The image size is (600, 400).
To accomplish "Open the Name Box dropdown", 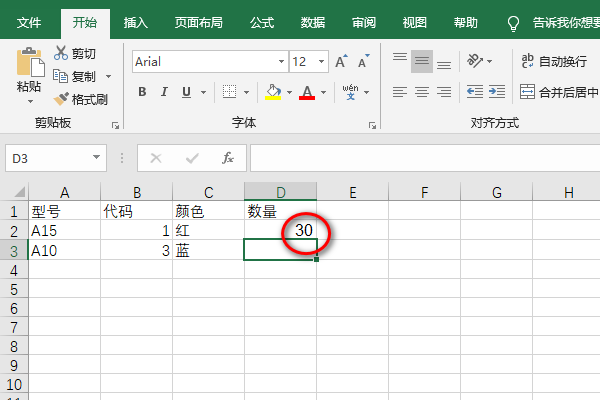I will [x=96, y=157].
